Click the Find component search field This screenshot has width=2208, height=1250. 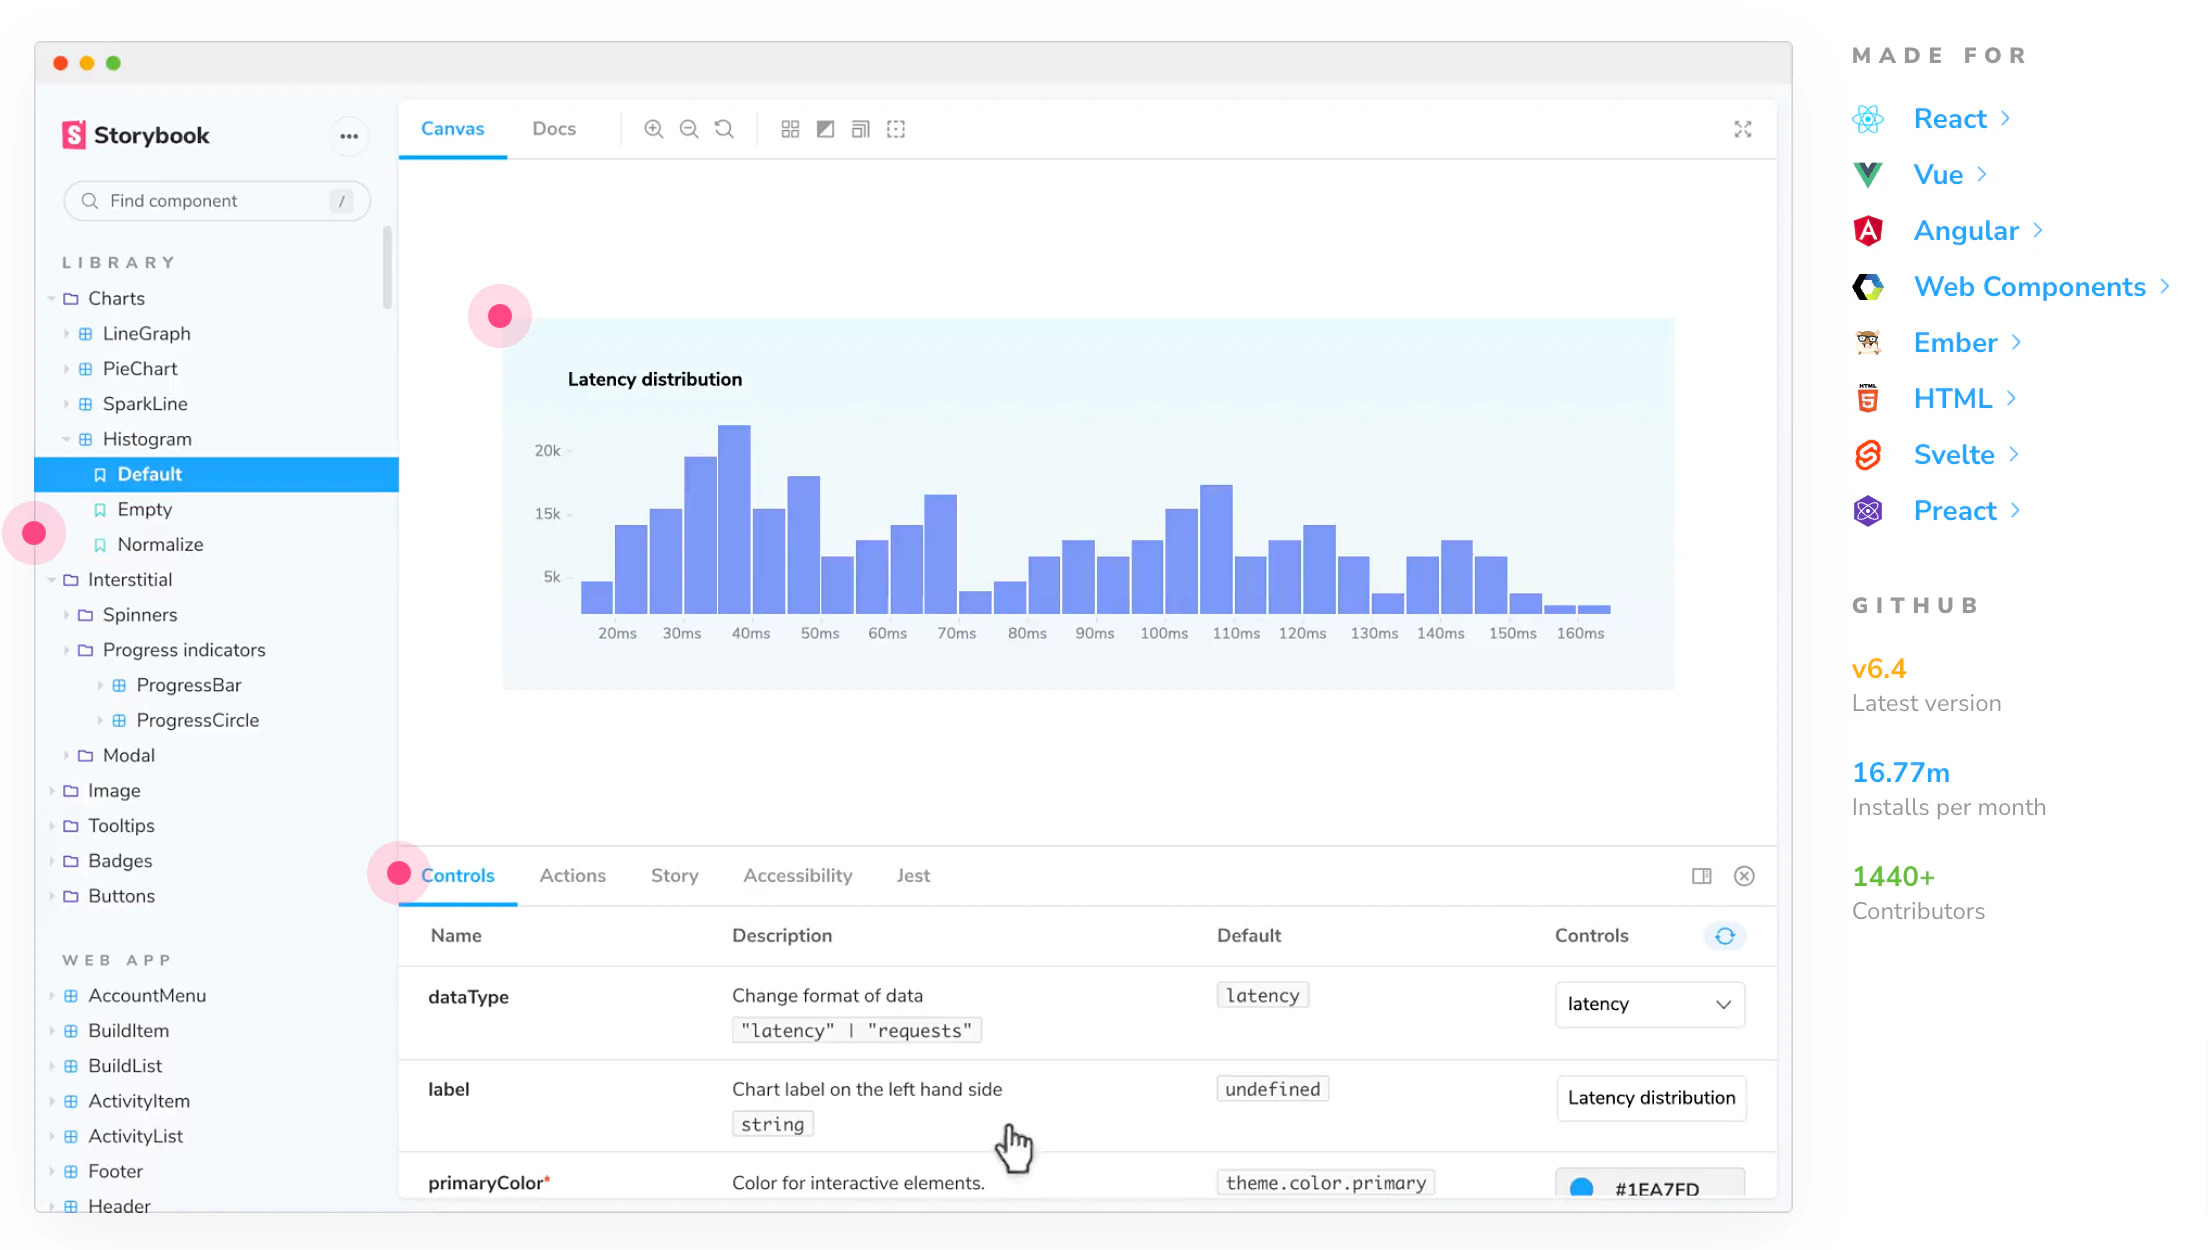pos(216,201)
